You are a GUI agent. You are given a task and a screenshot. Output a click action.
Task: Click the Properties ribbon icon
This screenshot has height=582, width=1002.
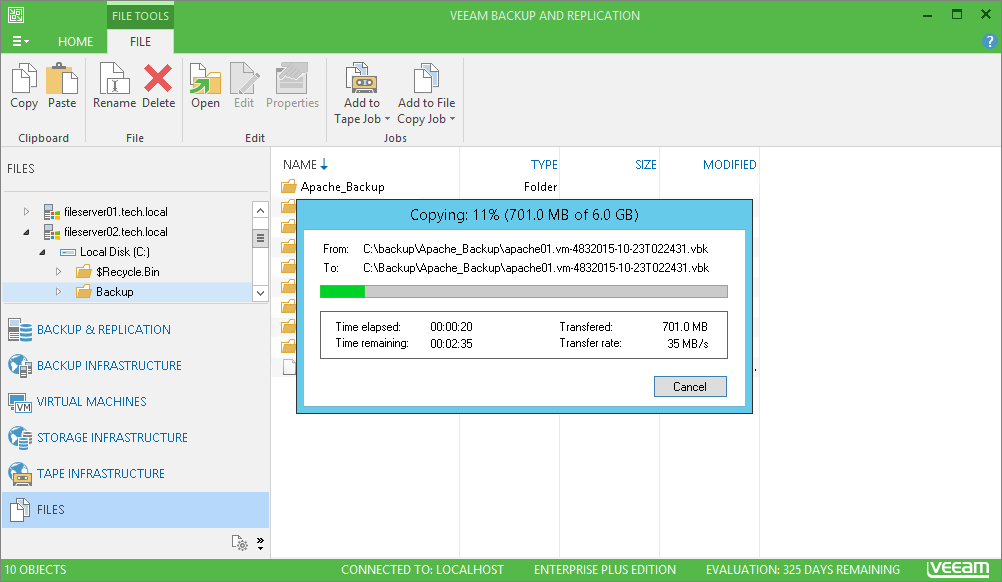[292, 79]
